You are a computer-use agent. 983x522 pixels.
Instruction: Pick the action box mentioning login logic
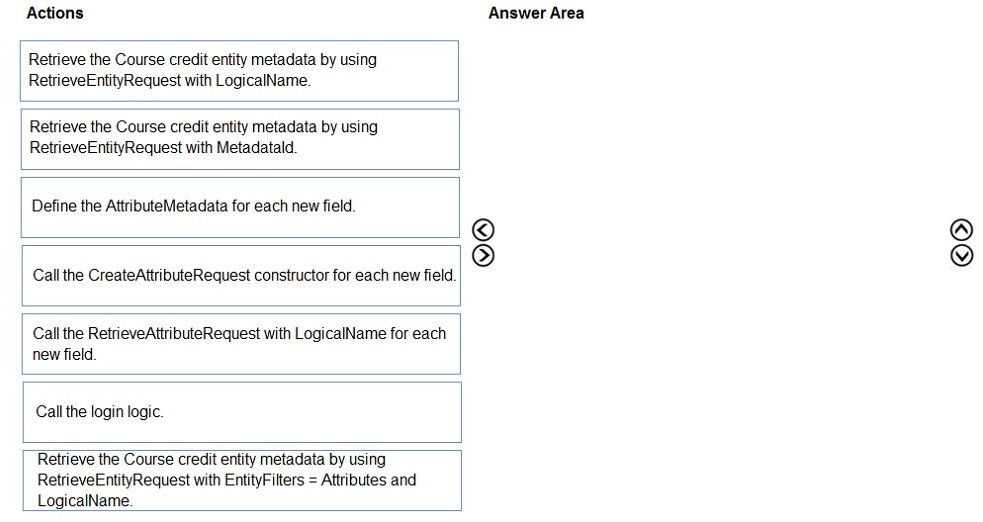click(242, 412)
